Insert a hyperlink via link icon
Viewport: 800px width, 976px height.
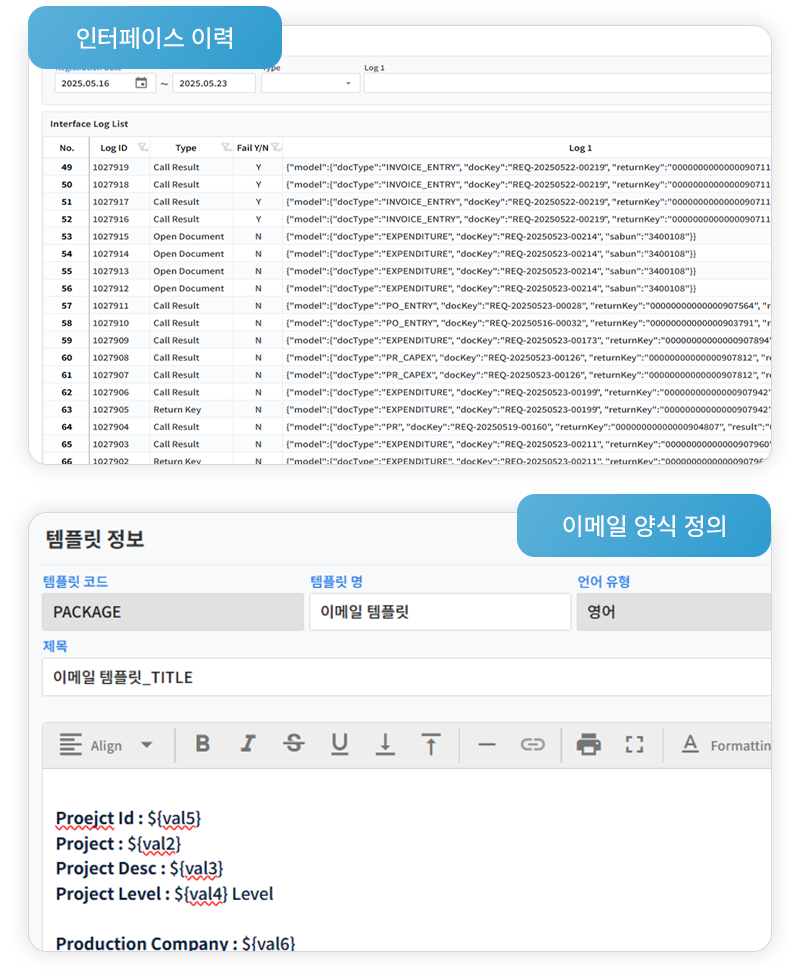click(532, 744)
